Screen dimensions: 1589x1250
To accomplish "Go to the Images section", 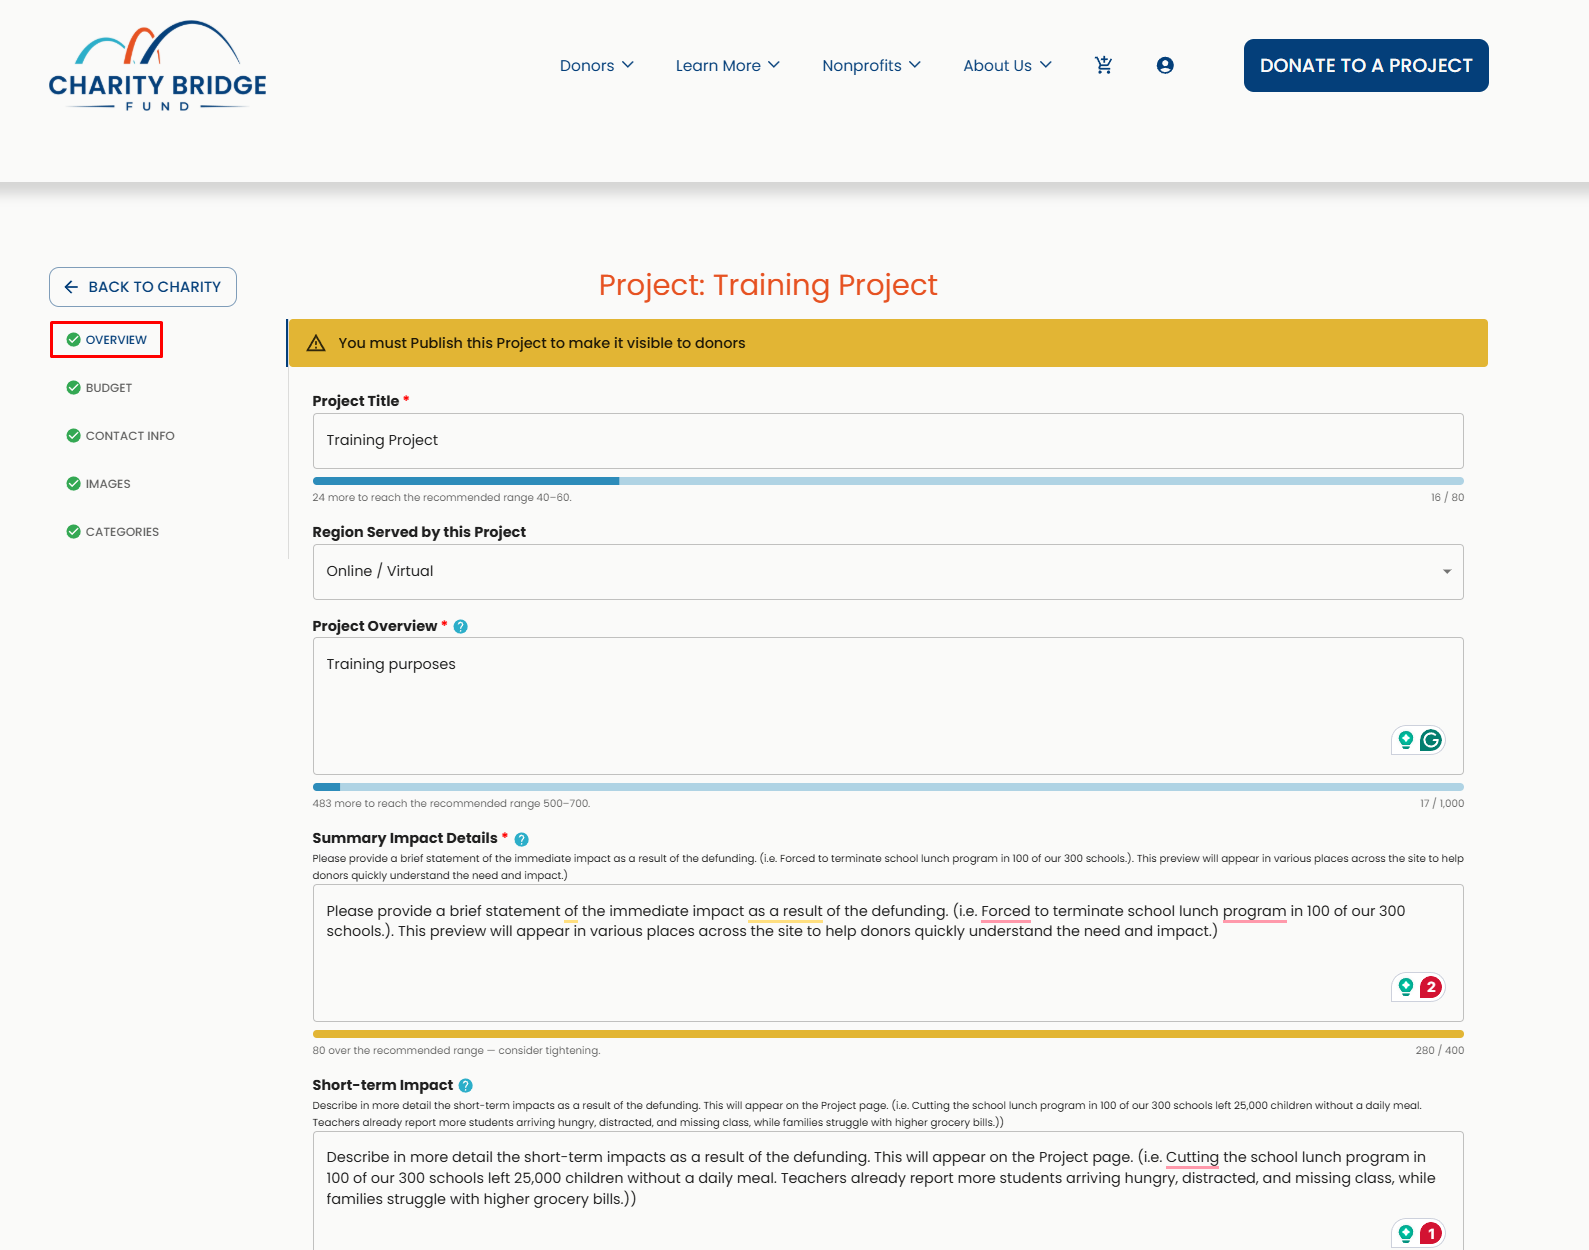I will pos(99,484).
